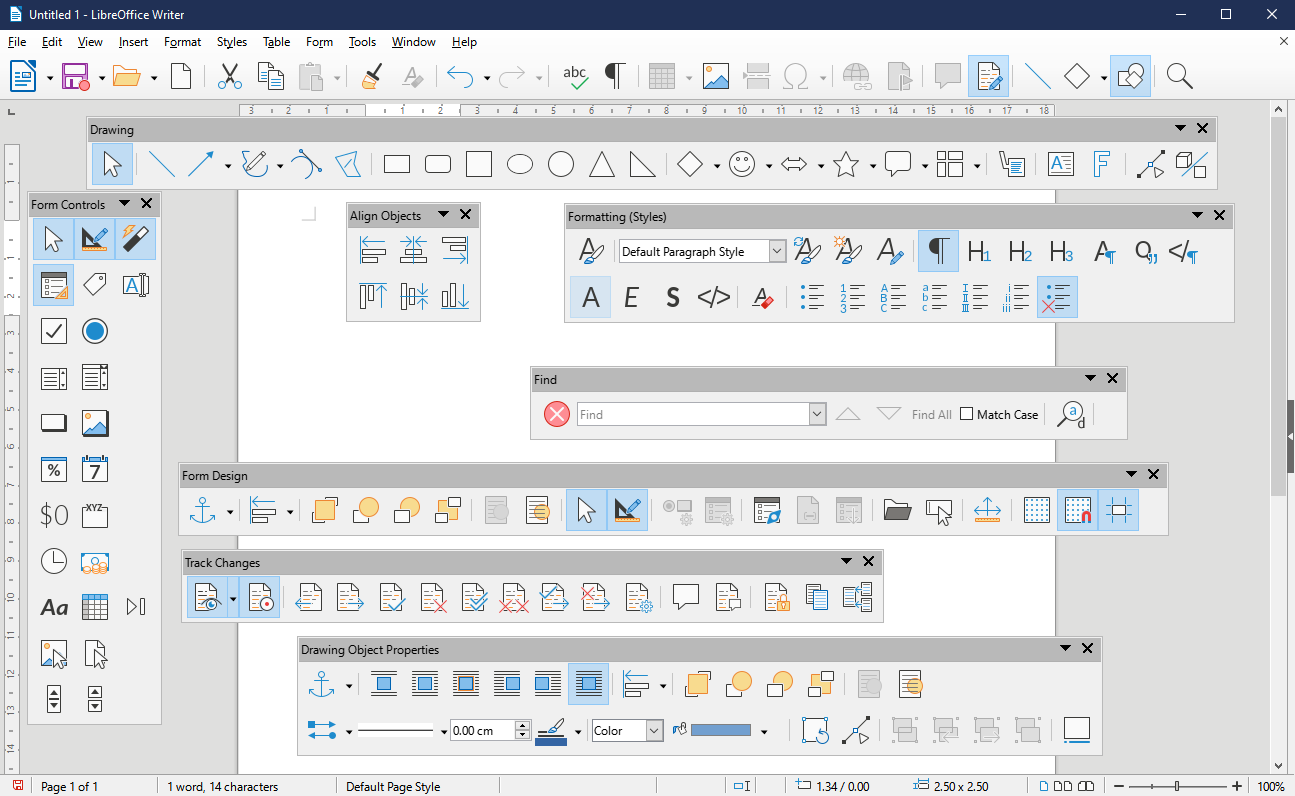Click Insert Comment in Track Changes toolbar
This screenshot has width=1295, height=796.
coord(686,597)
